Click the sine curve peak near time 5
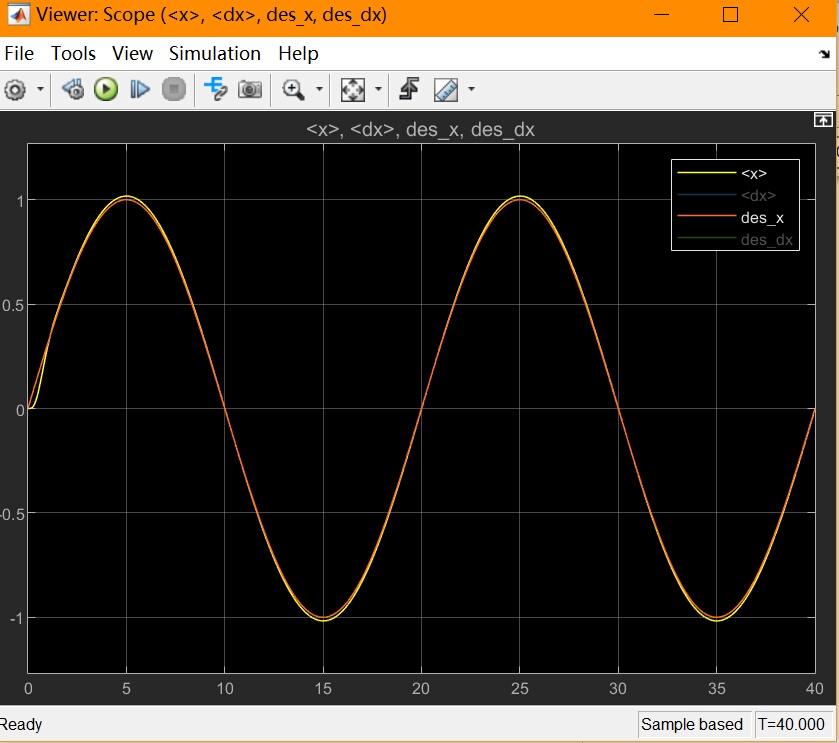The height and width of the screenshot is (743, 839). pyautogui.click(x=126, y=197)
